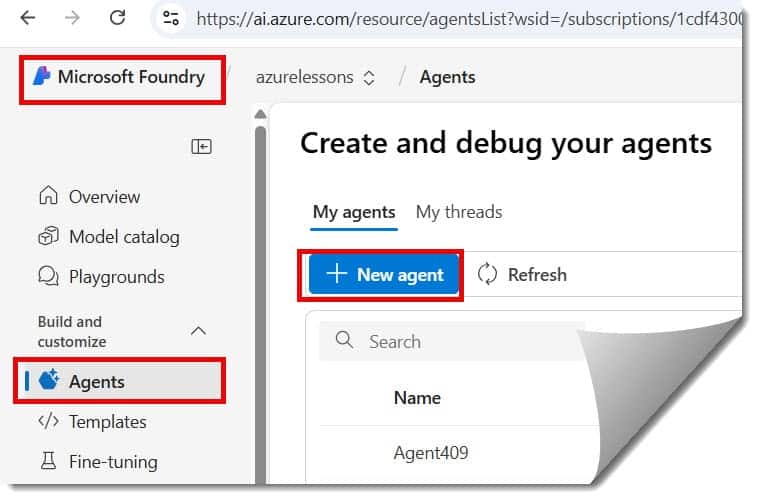
Task: Click the Fine-tuning flask icon
Action: [48, 461]
